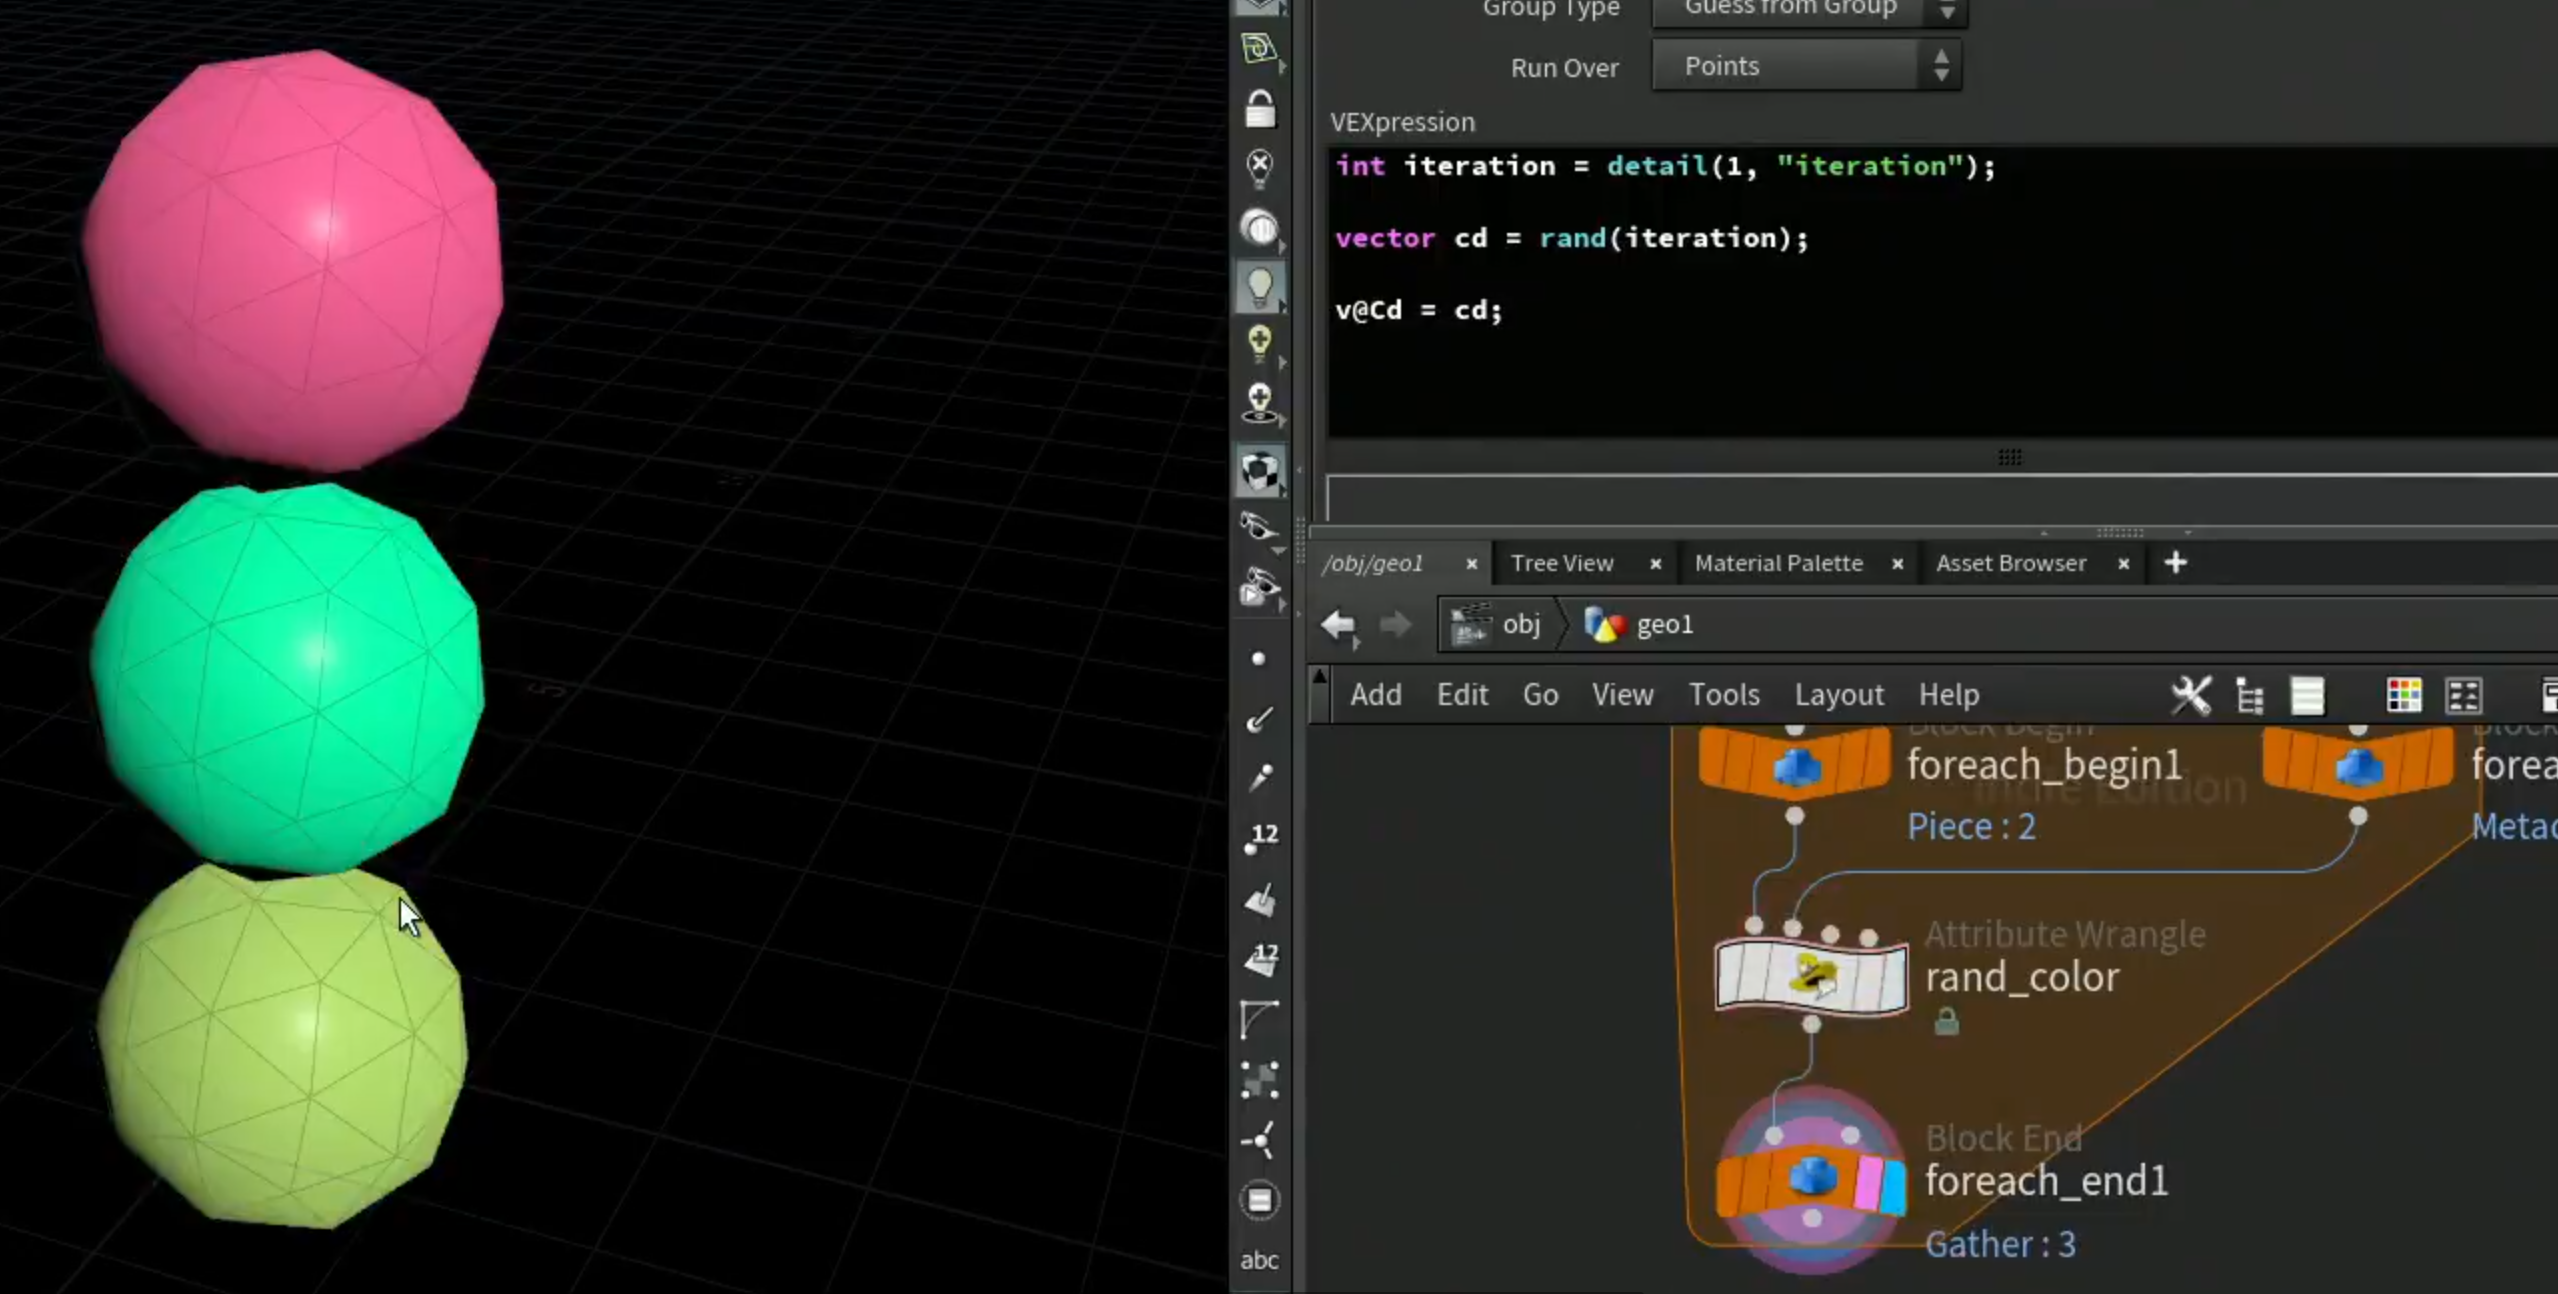Click inside the VEXpression code editor

point(1940,292)
